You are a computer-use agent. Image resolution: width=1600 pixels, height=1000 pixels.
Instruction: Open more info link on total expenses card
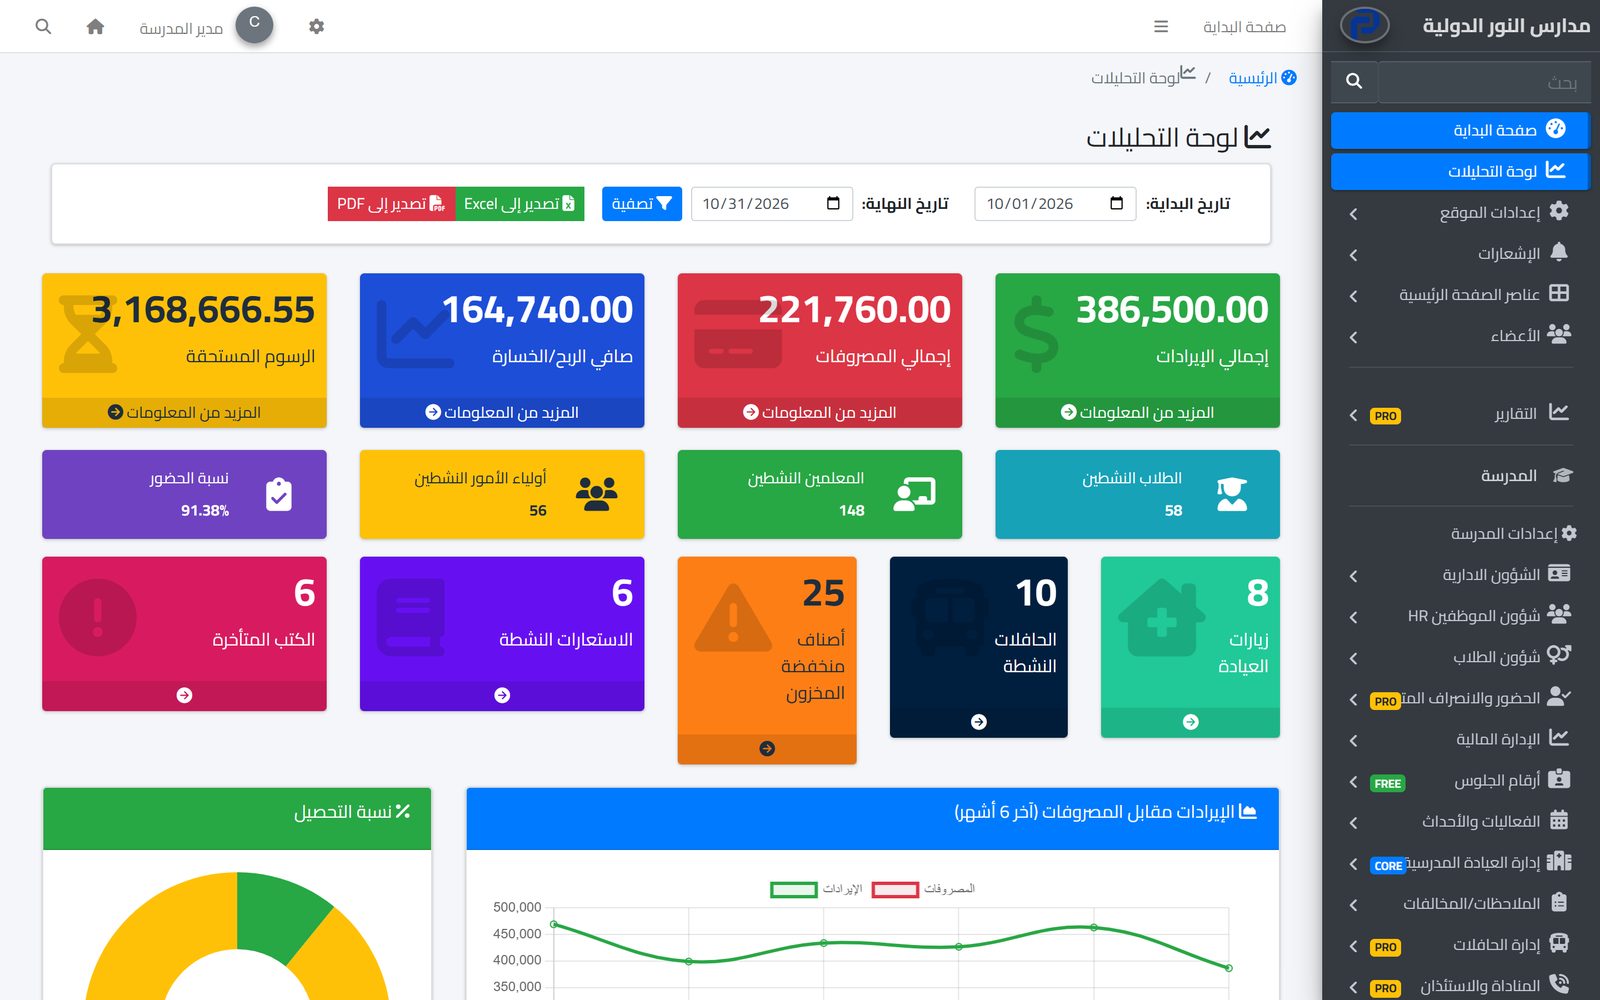[819, 412]
